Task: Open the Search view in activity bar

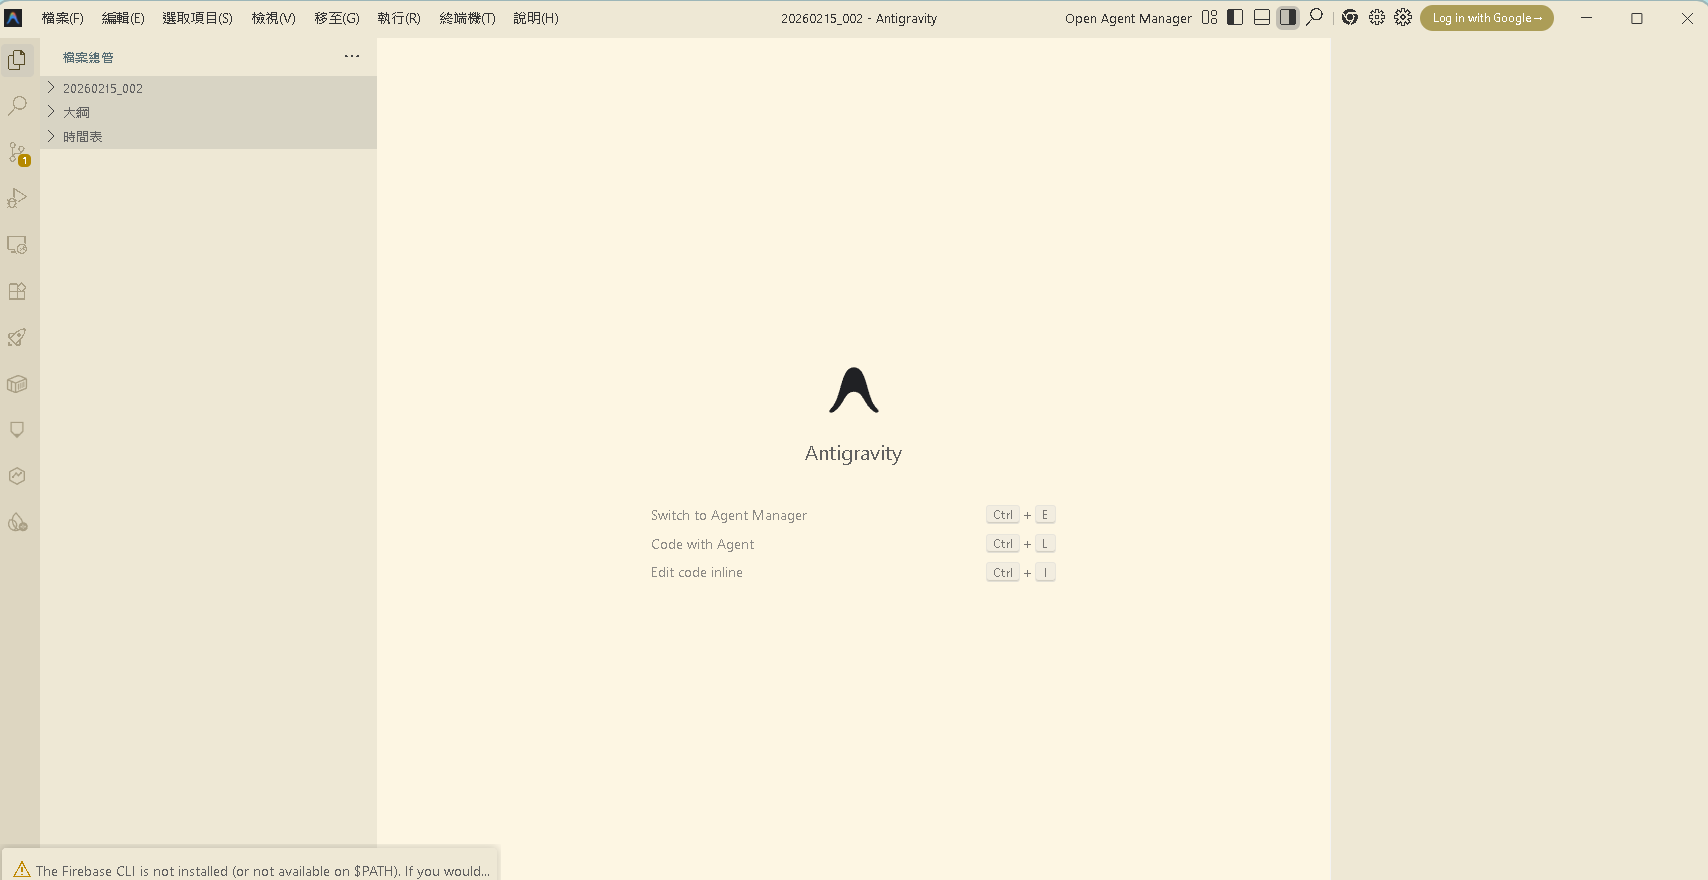Action: pos(17,106)
